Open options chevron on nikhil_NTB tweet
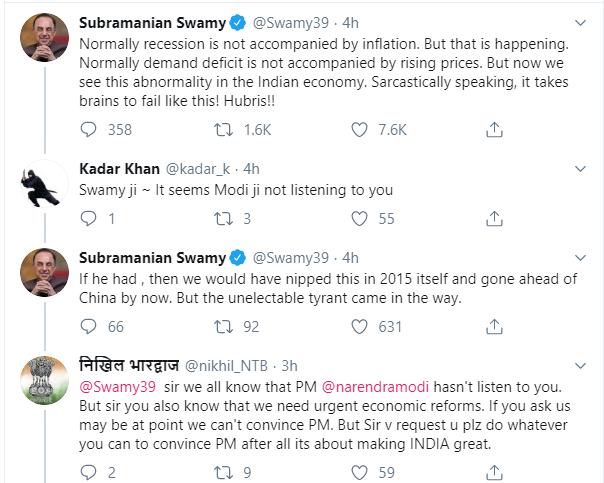 pyautogui.click(x=579, y=366)
